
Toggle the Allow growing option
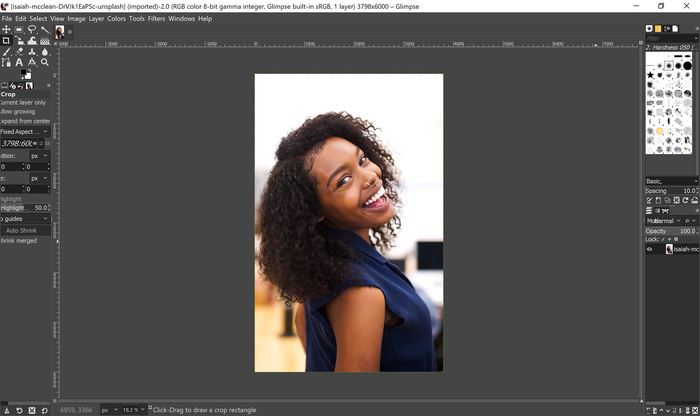[22, 112]
